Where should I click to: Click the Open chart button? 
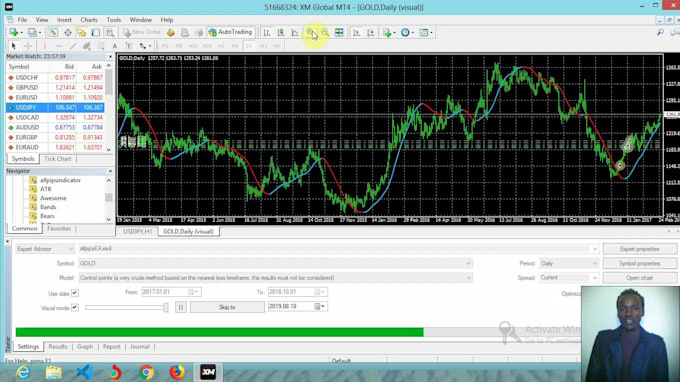(640, 278)
